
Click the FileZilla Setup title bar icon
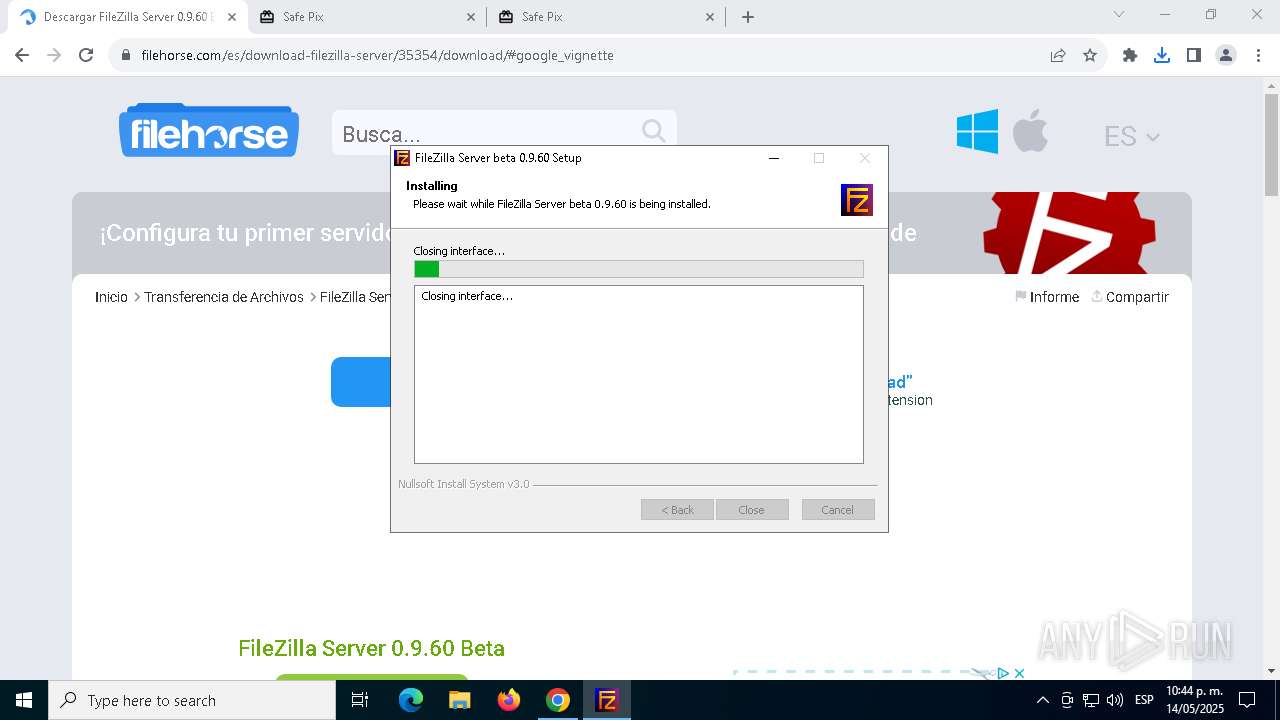402,157
